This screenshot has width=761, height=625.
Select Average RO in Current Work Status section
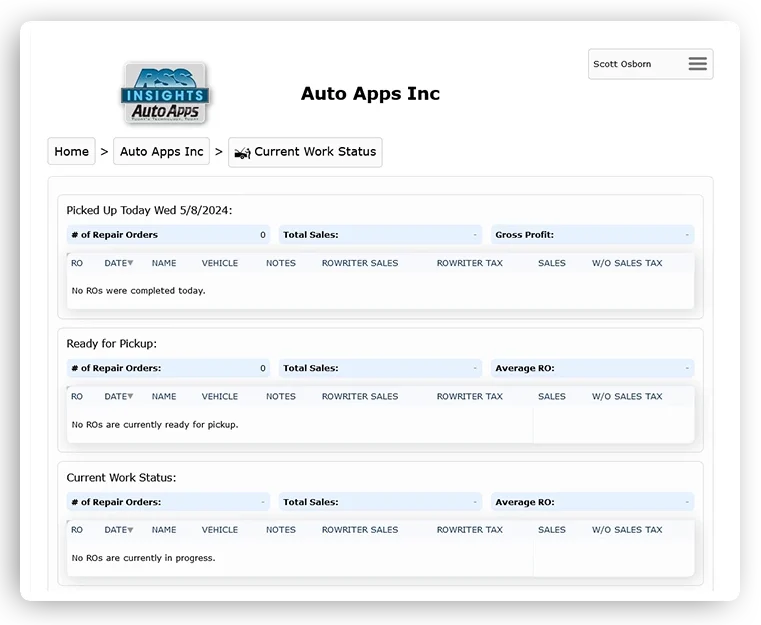click(592, 502)
